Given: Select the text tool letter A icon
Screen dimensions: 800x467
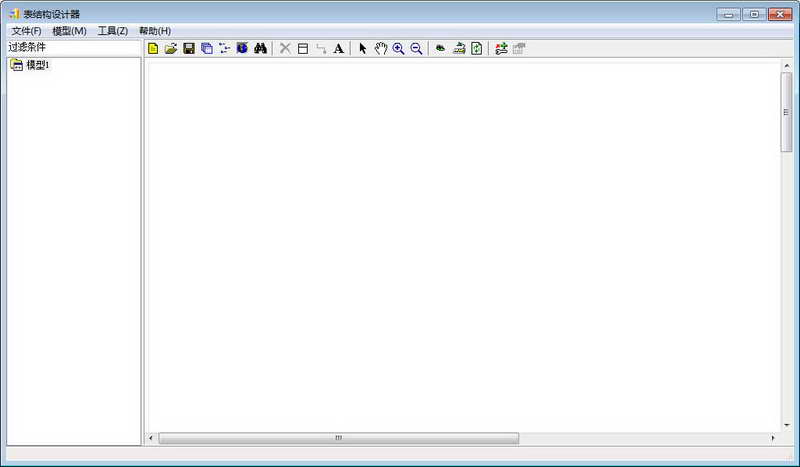Looking at the screenshot, I should point(338,48).
